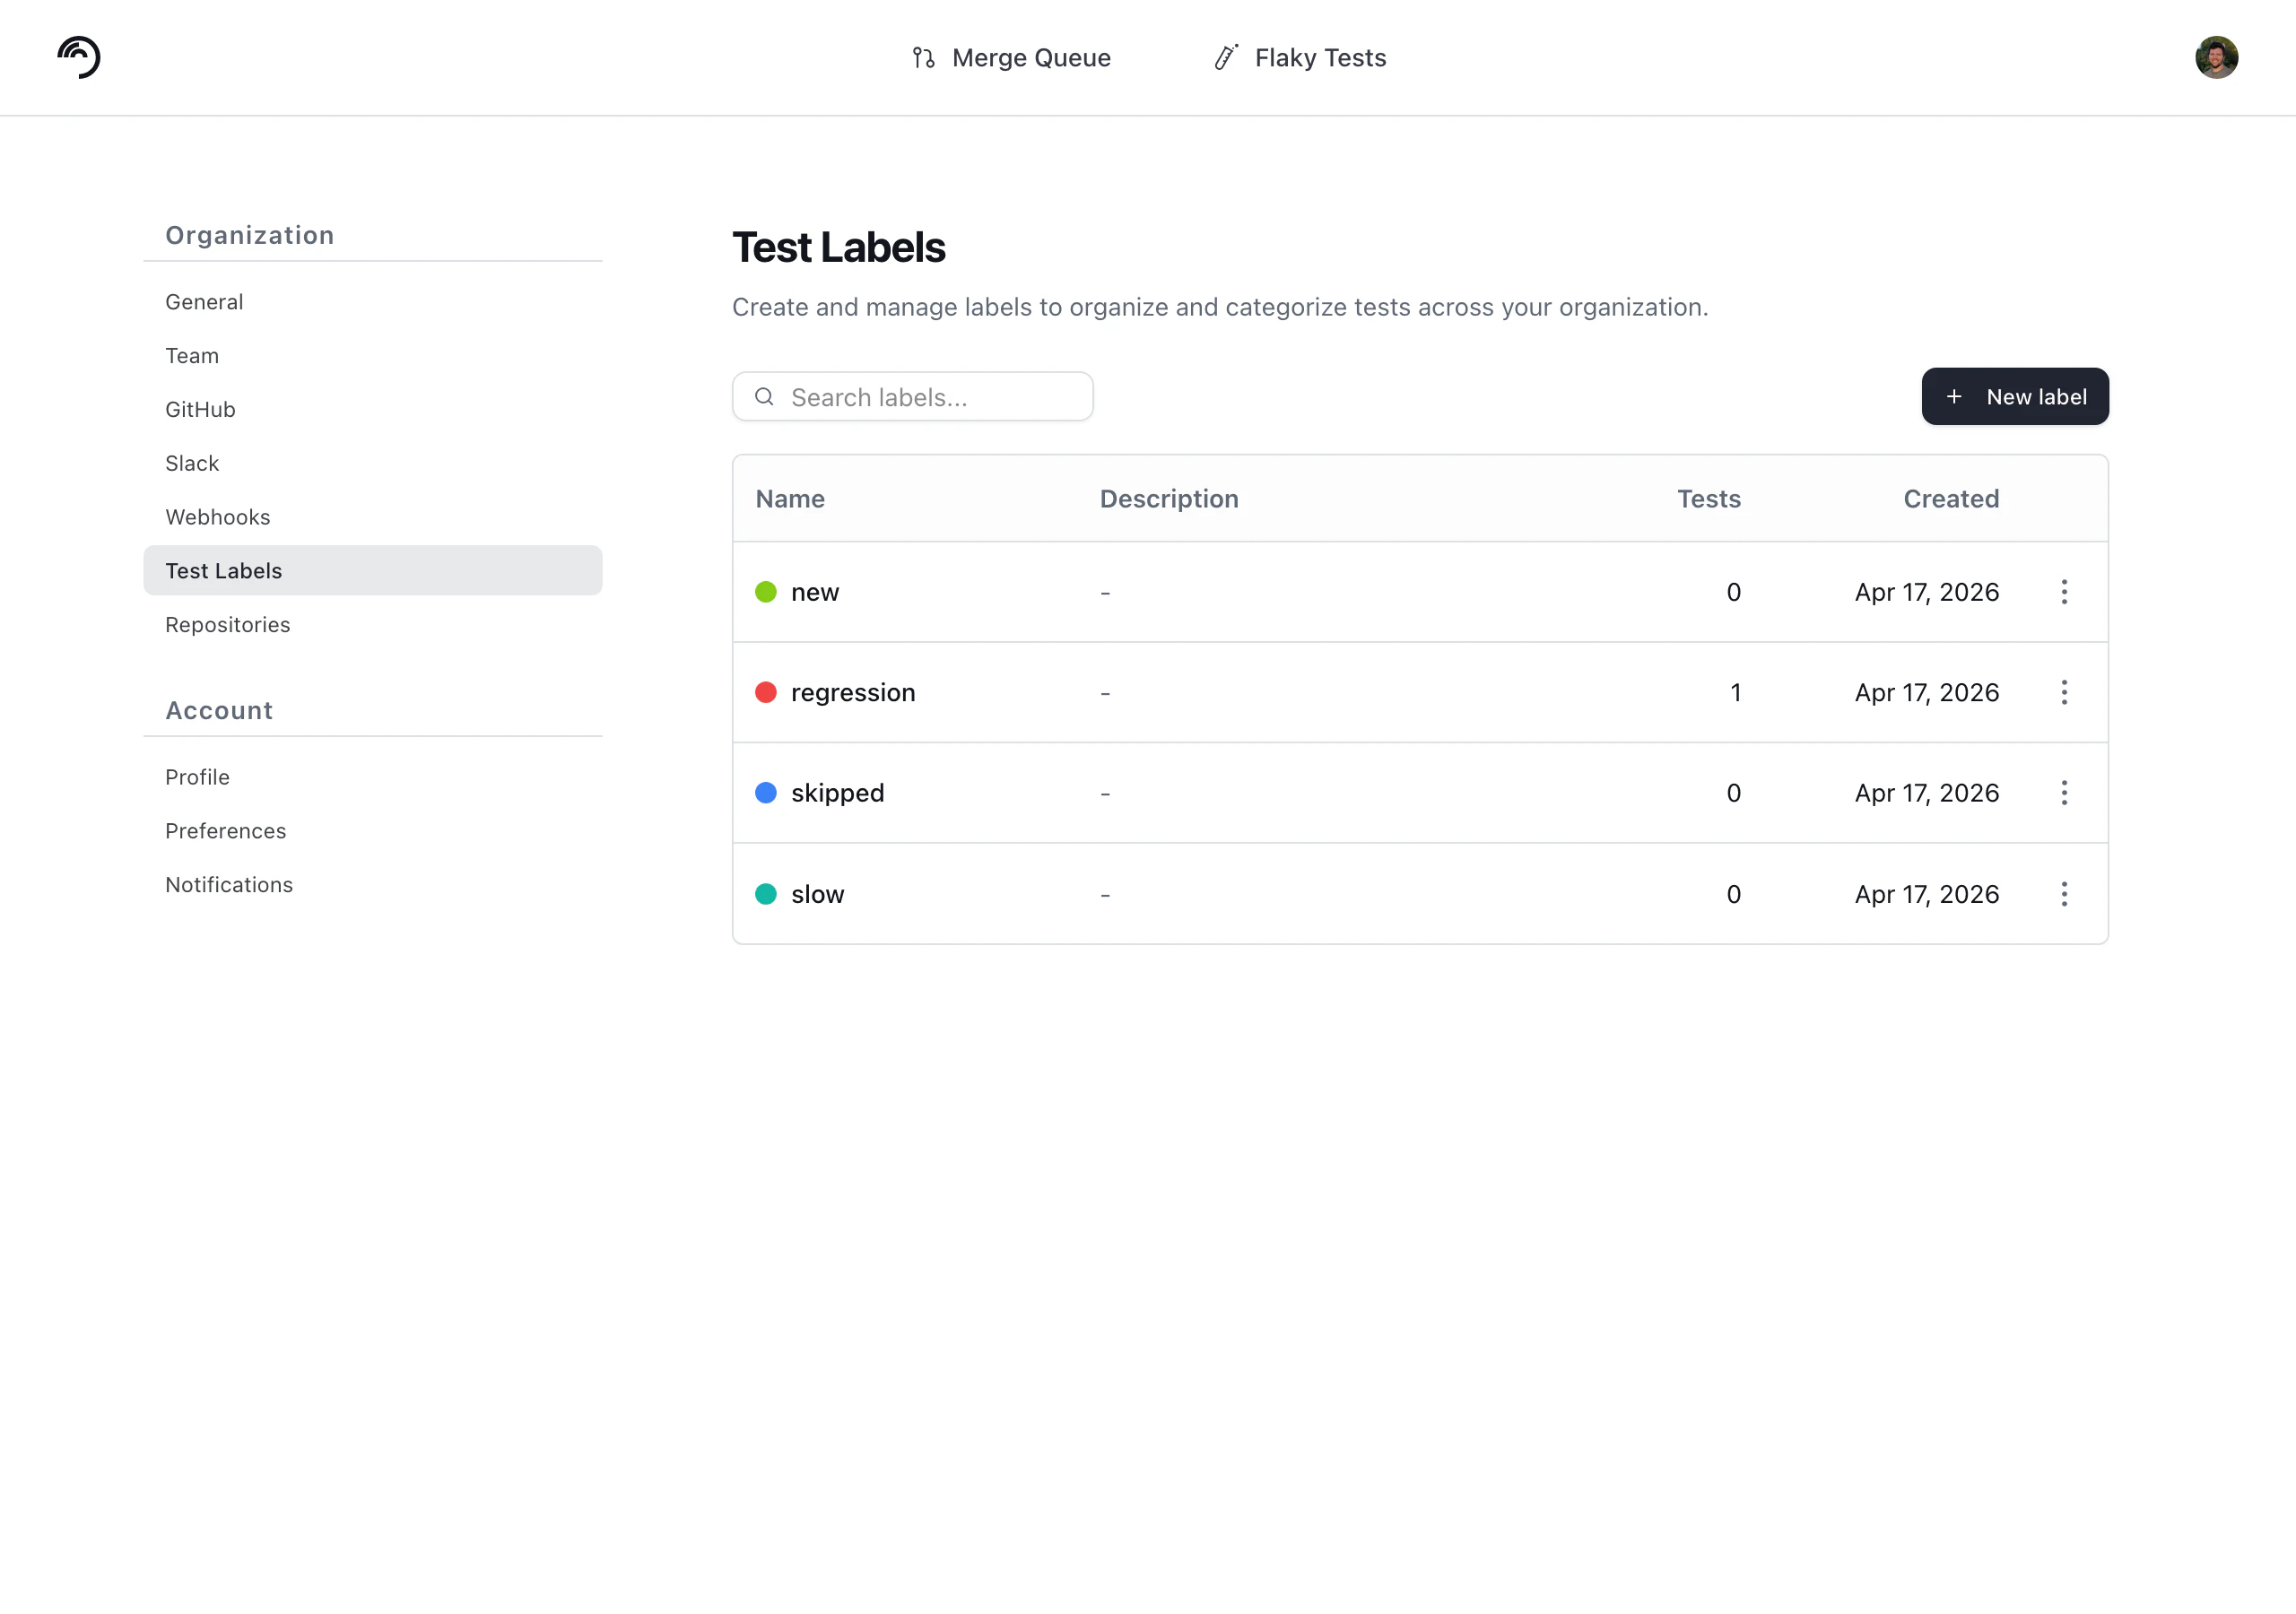Click the Merge Queue branch icon
This screenshot has height=1614, width=2296.
[x=923, y=58]
